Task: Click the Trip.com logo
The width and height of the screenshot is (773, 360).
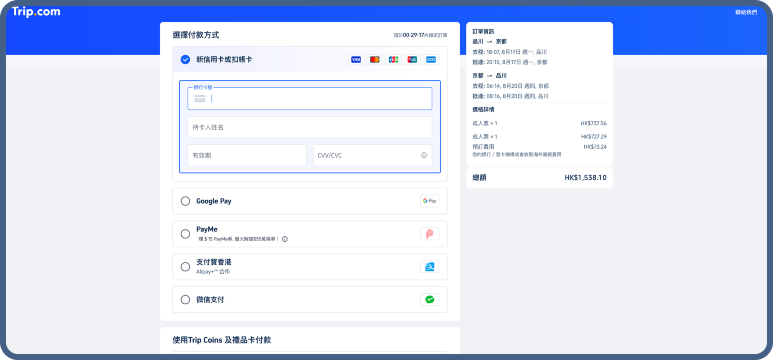Action: click(36, 11)
